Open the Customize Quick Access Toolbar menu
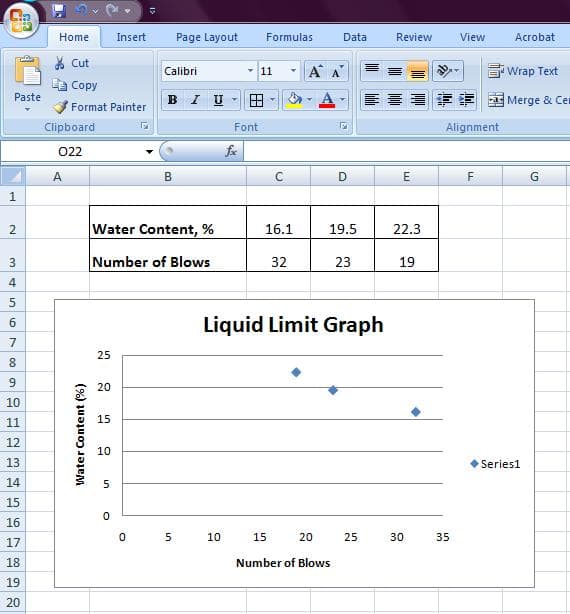This screenshot has height=614, width=570. 152,11
